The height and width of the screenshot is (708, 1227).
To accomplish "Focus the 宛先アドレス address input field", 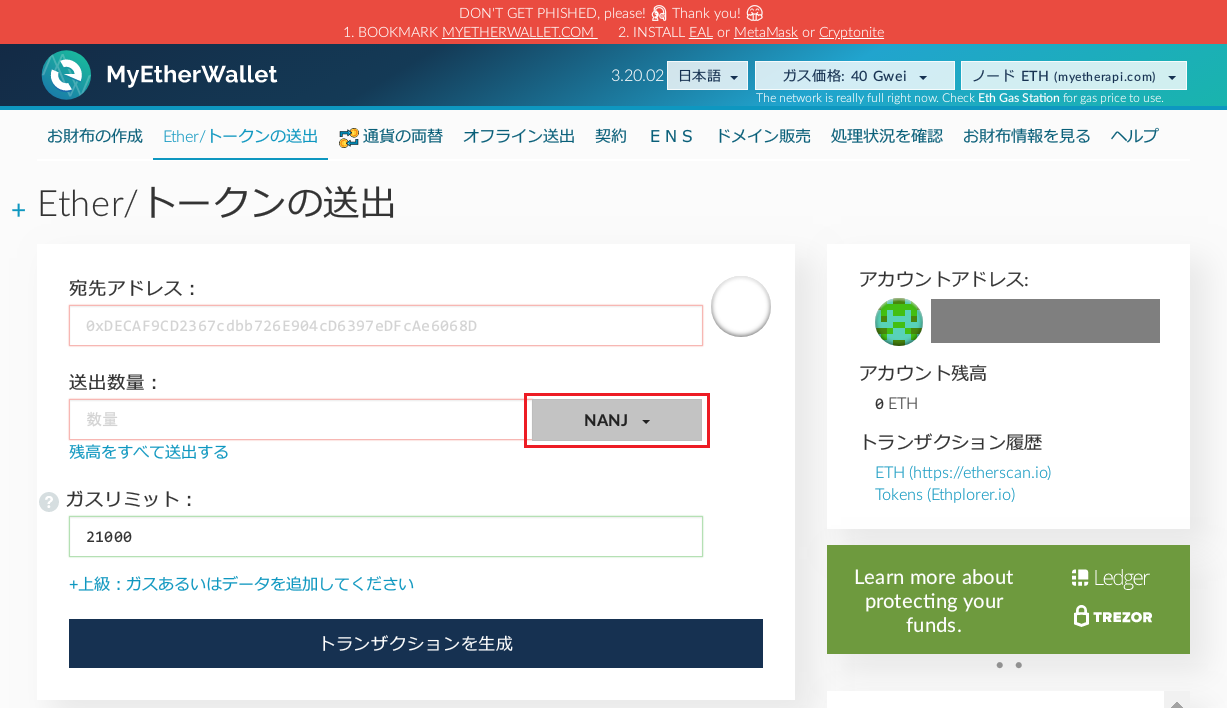I will (386, 326).
